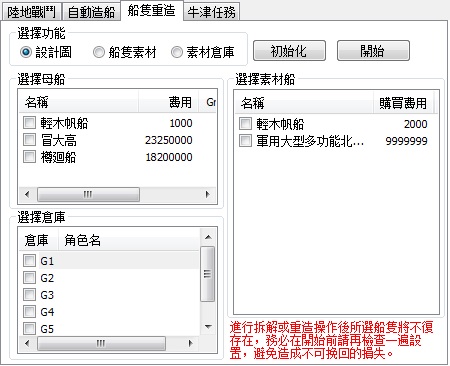Click the 初始化 button
This screenshot has height=366, width=450.
(x=289, y=51)
